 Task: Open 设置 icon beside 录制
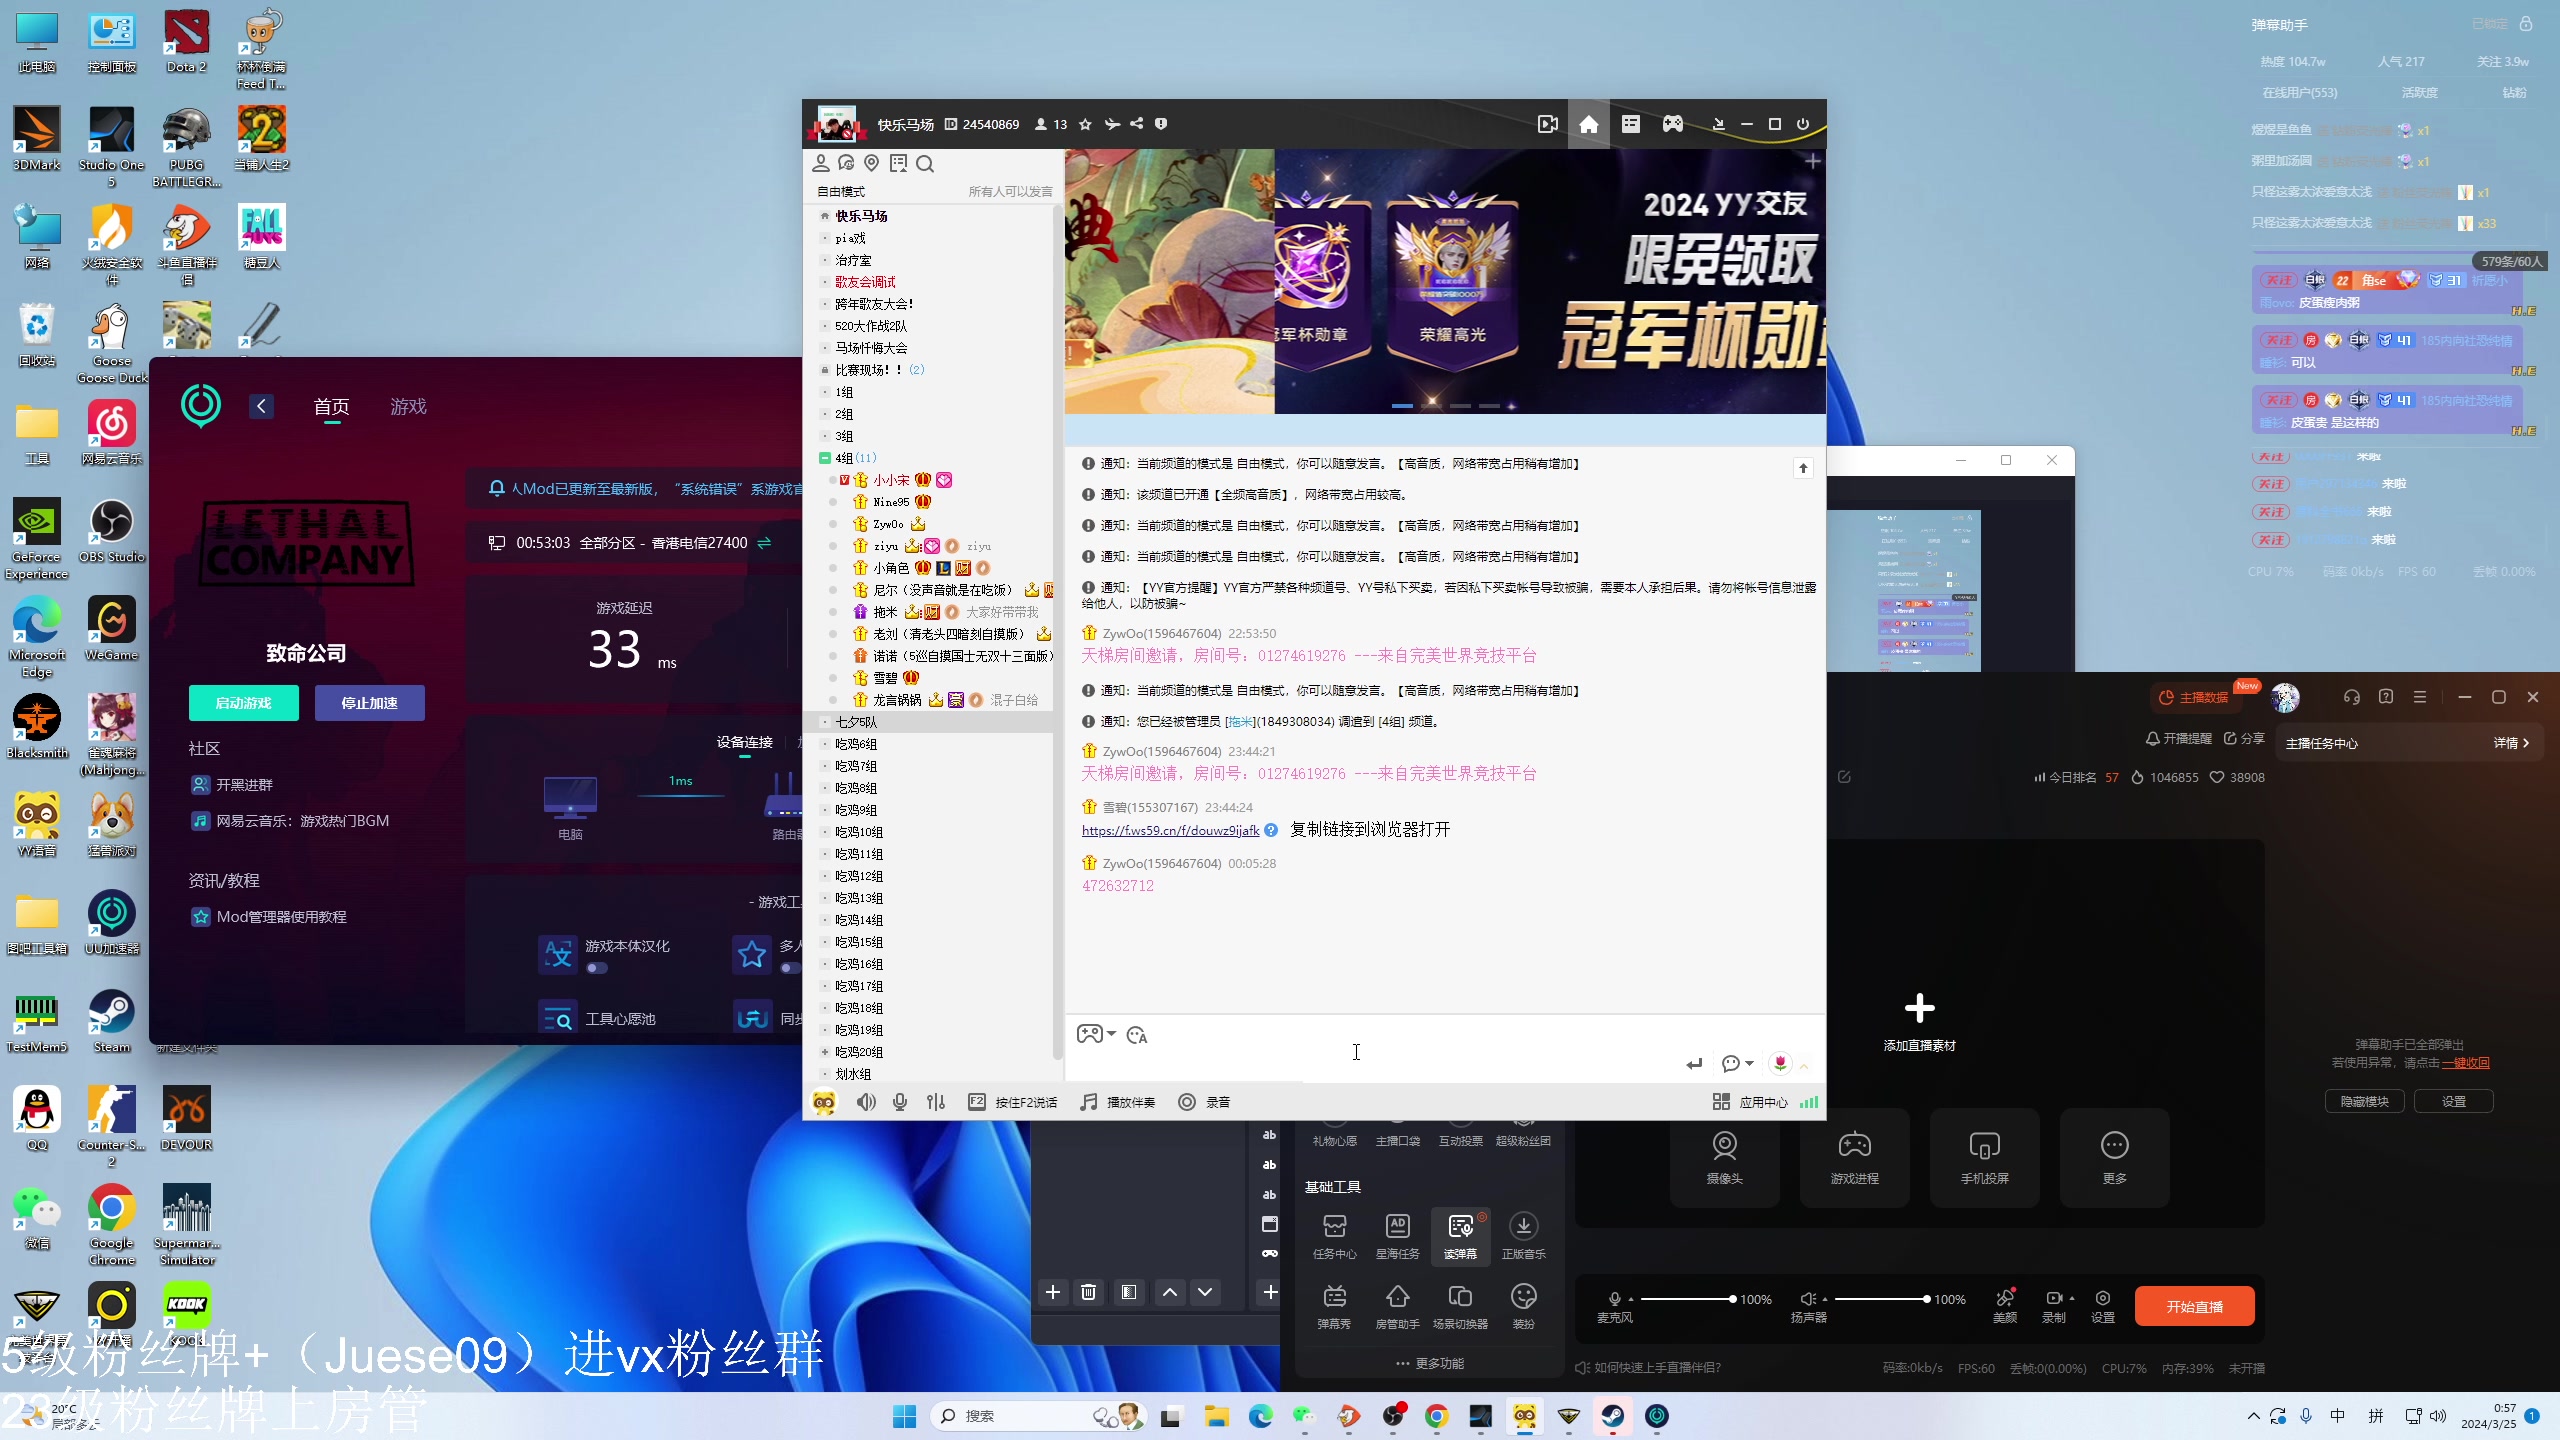2103,1305
